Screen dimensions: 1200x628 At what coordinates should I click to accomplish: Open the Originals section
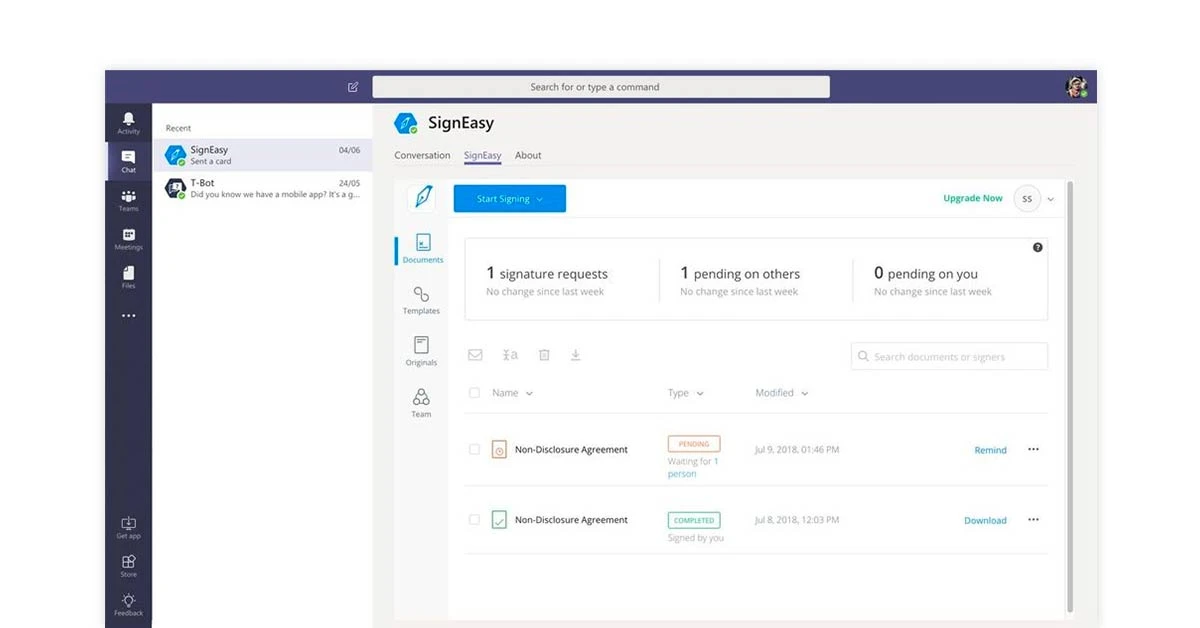point(421,351)
